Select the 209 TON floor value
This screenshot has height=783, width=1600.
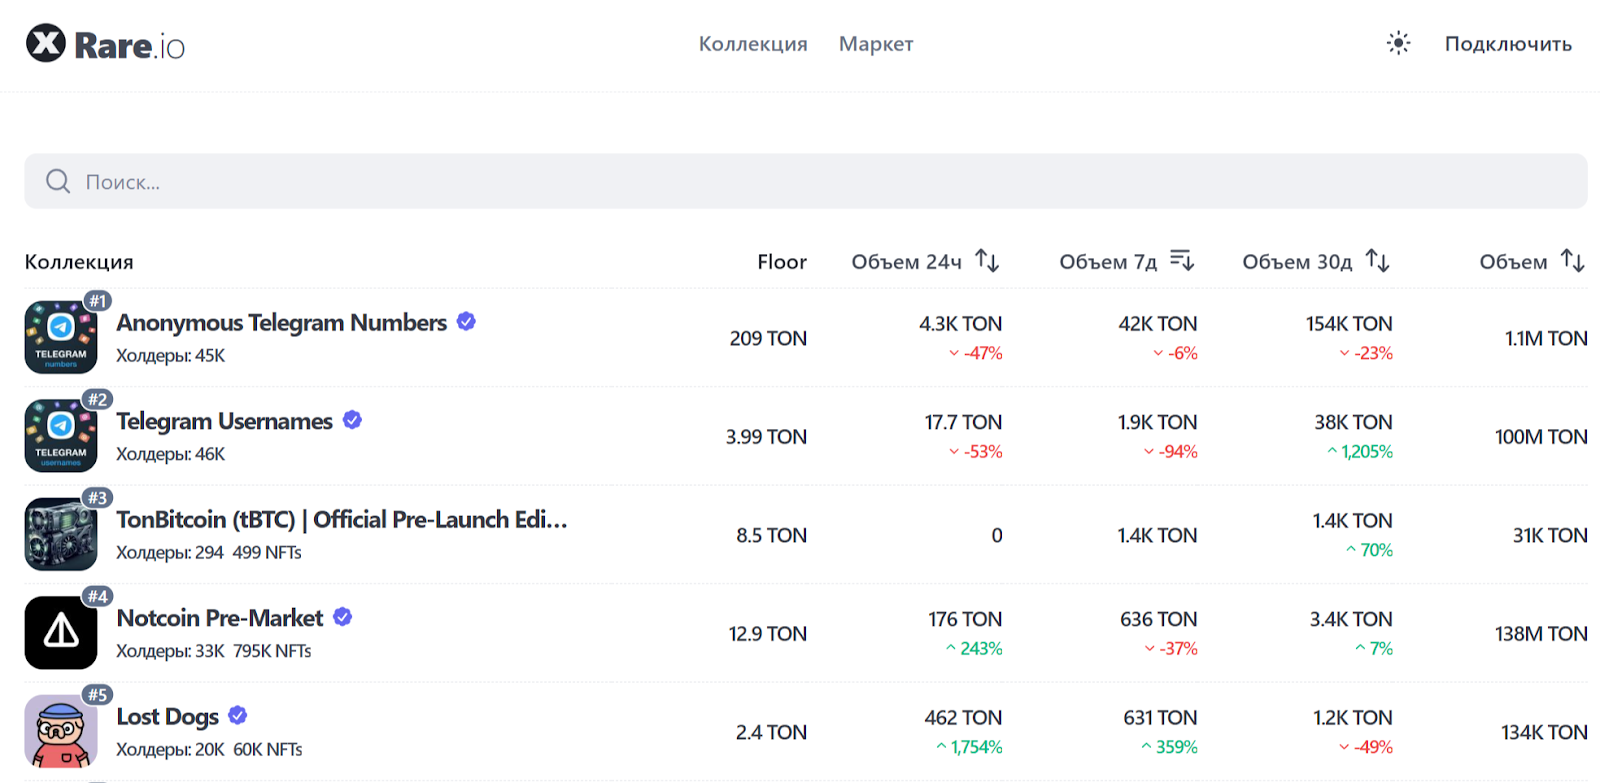point(768,338)
